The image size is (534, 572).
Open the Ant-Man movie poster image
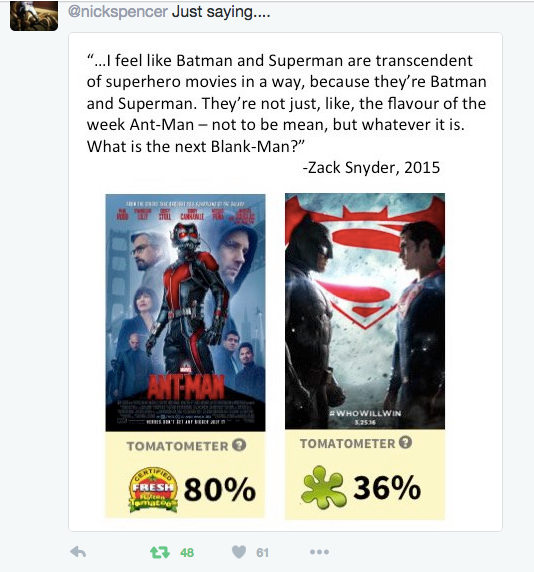pyautogui.click(x=185, y=313)
